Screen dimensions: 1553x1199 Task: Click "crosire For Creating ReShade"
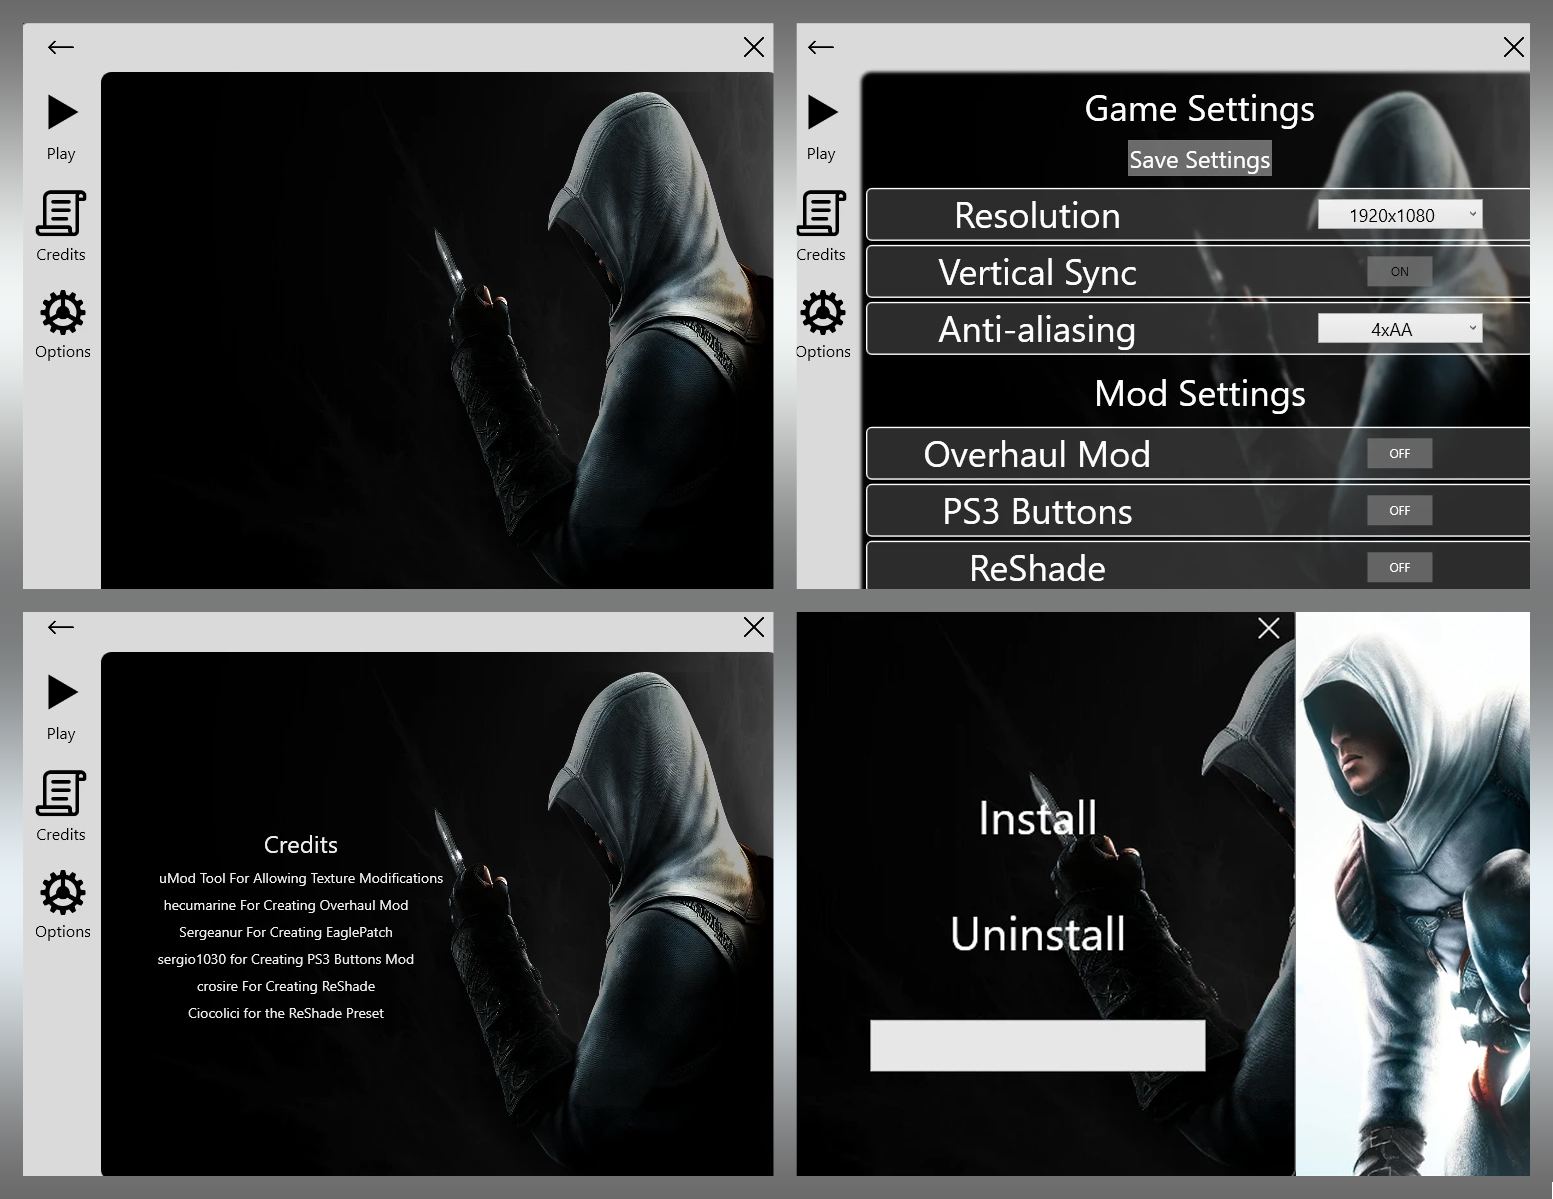[x=286, y=986]
